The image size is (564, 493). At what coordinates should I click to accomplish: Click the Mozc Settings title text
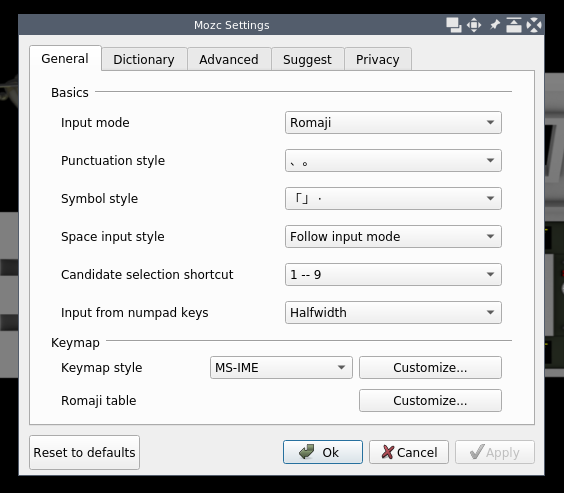(232, 25)
